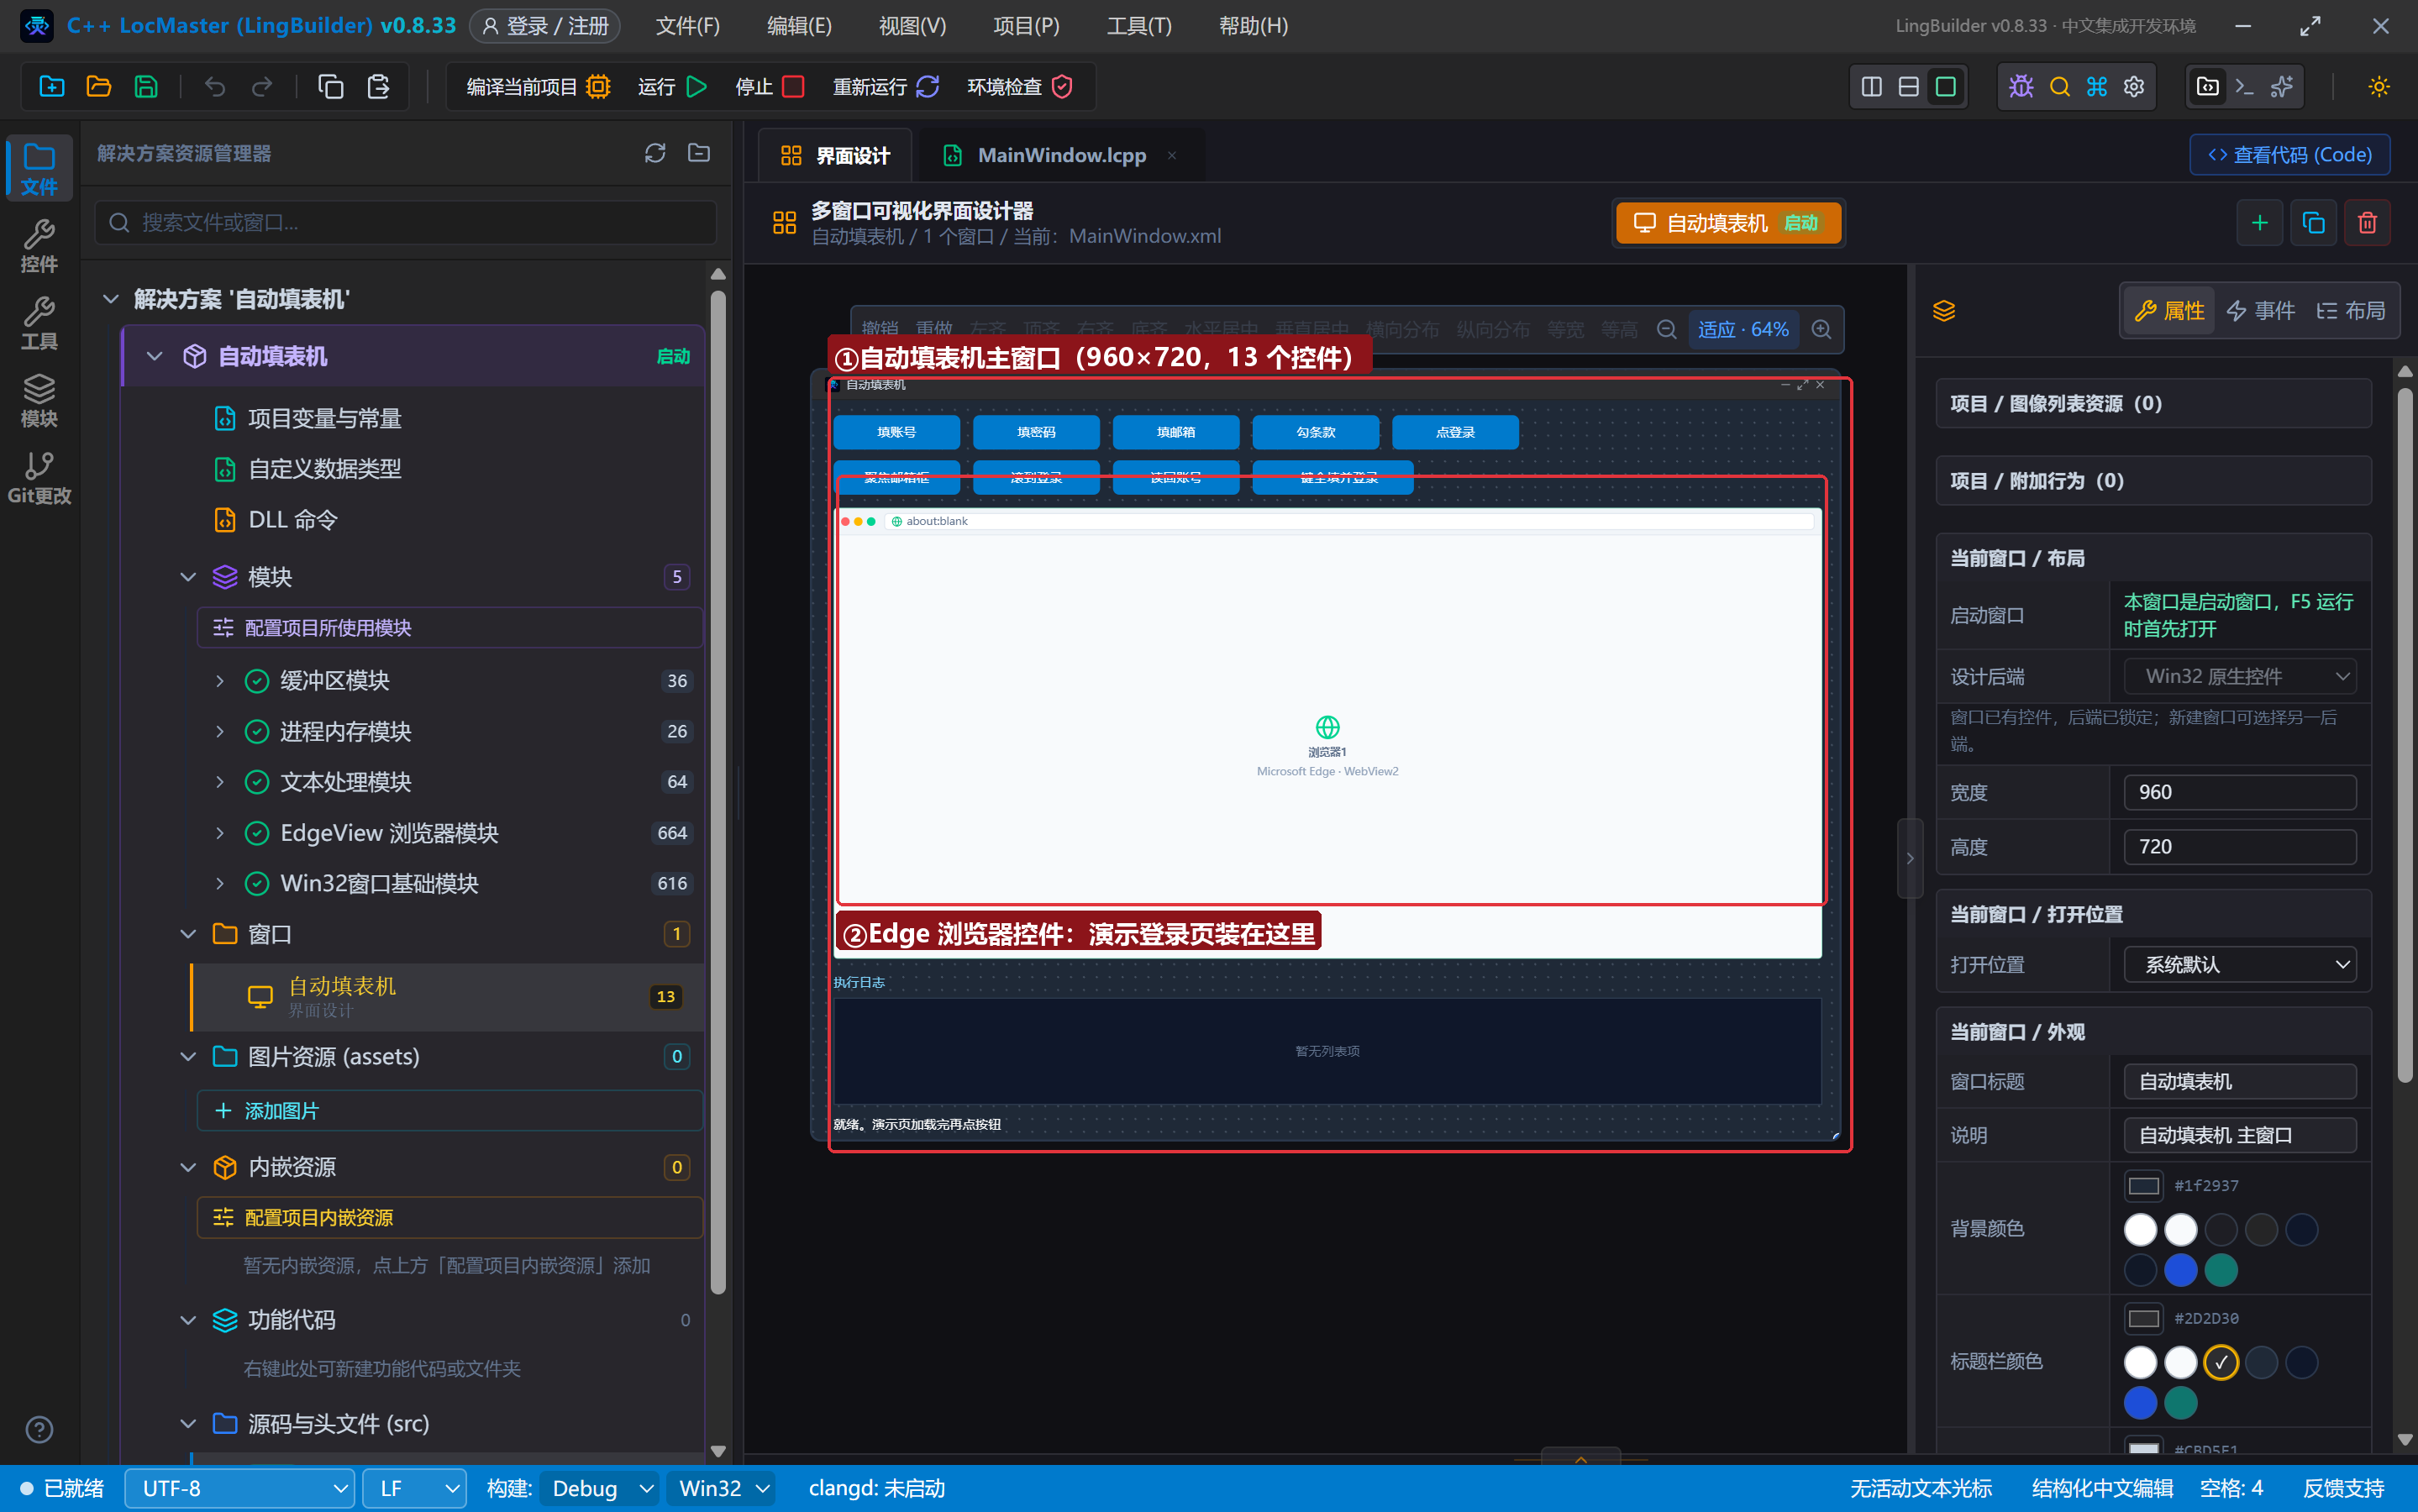Click the redo arrow toolbar icon
Screen dimensions: 2418x1512
(x=262, y=87)
